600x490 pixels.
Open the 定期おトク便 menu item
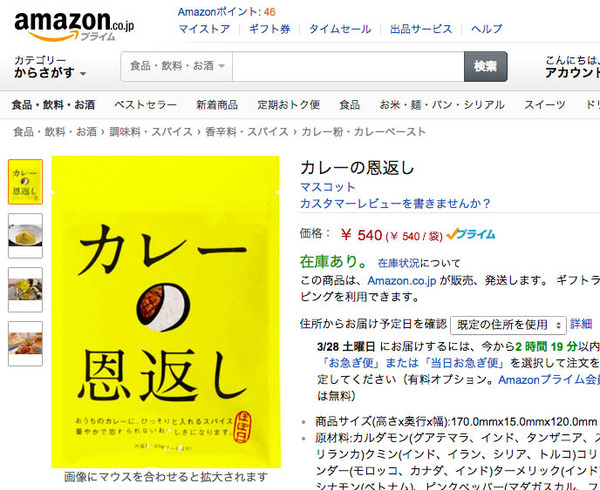[x=289, y=105]
